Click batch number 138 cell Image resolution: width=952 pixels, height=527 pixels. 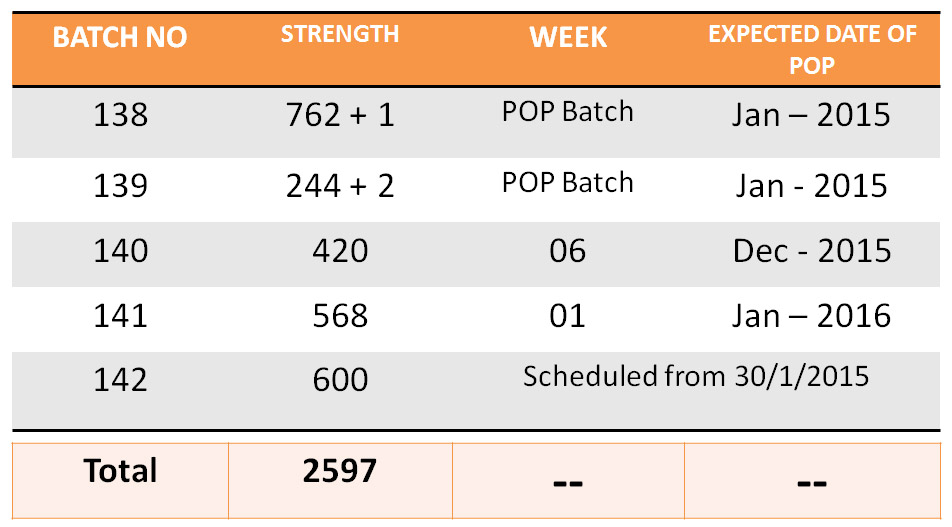(x=120, y=115)
